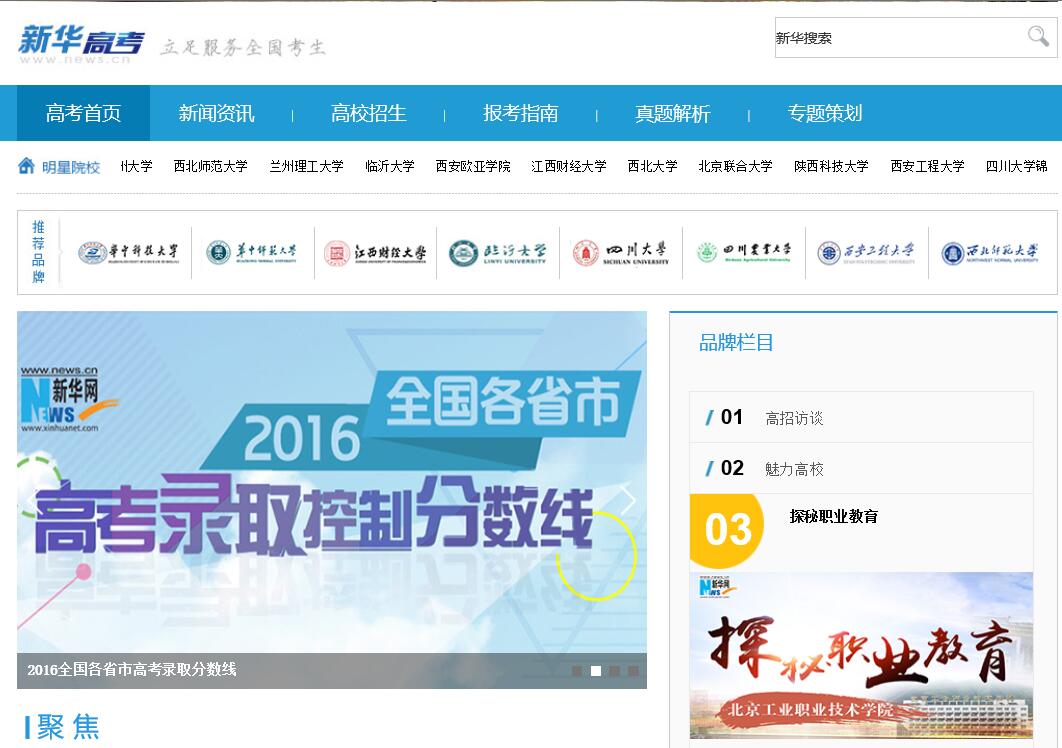This screenshot has width=1062, height=748.
Task: Click the 兰州理工大学 link
Action: click(306, 166)
